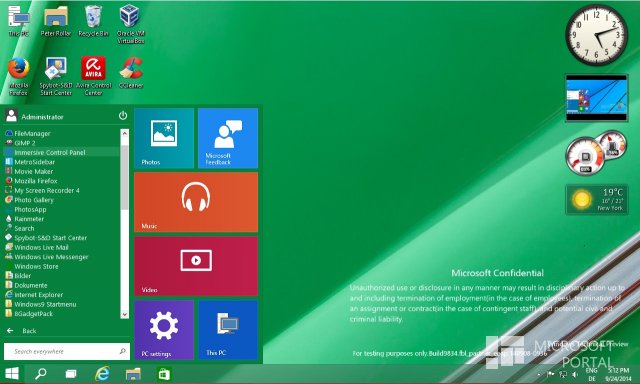
Task: Open Avira Control Center desktop icon
Action: 93,76
